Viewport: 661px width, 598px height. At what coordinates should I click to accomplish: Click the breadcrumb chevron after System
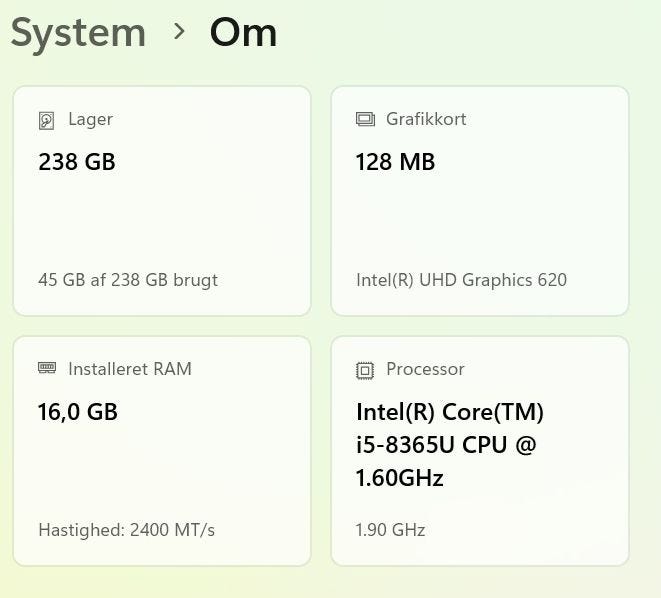click(x=179, y=32)
